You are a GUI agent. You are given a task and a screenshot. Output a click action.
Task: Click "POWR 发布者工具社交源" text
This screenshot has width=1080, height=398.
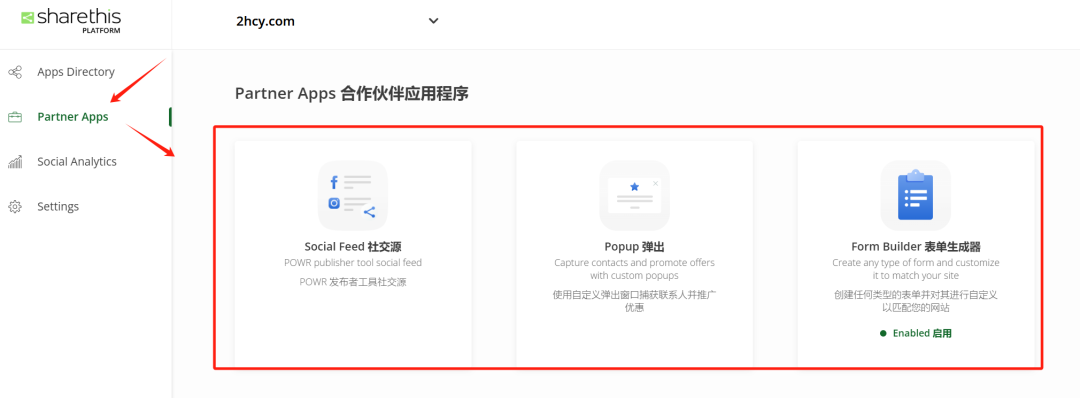[353, 282]
